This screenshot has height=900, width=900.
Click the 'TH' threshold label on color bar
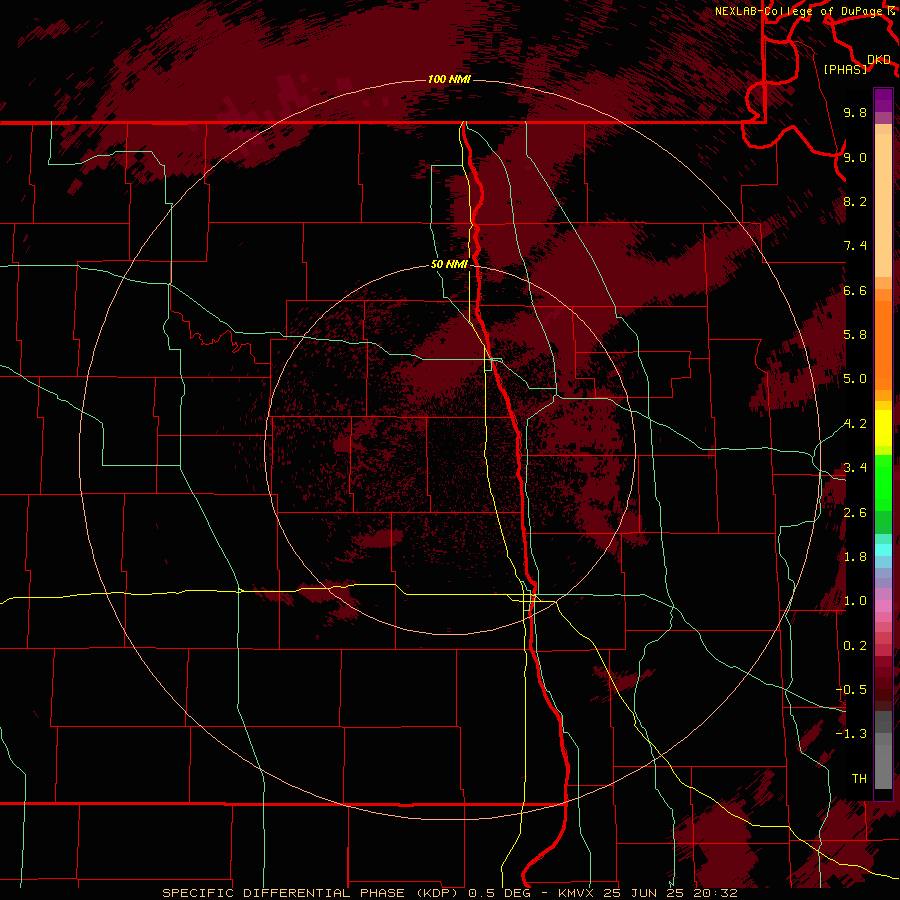(859, 779)
